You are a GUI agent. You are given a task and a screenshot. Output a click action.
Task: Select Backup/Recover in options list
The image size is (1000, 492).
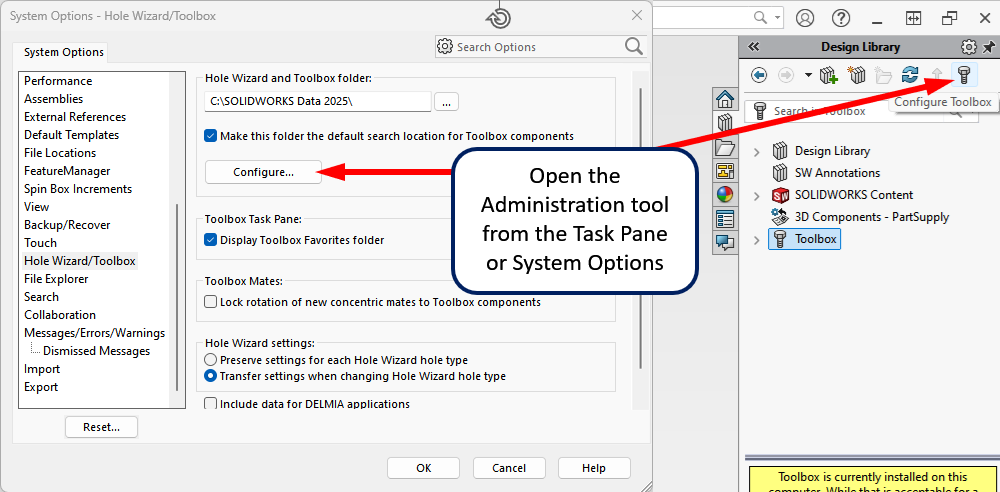[67, 225]
